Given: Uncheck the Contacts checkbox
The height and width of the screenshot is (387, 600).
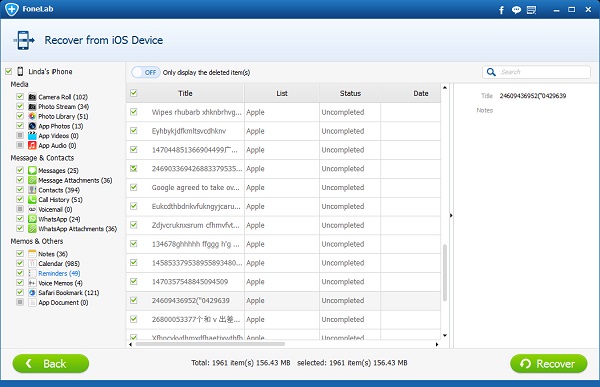Looking at the screenshot, I should click(x=20, y=189).
